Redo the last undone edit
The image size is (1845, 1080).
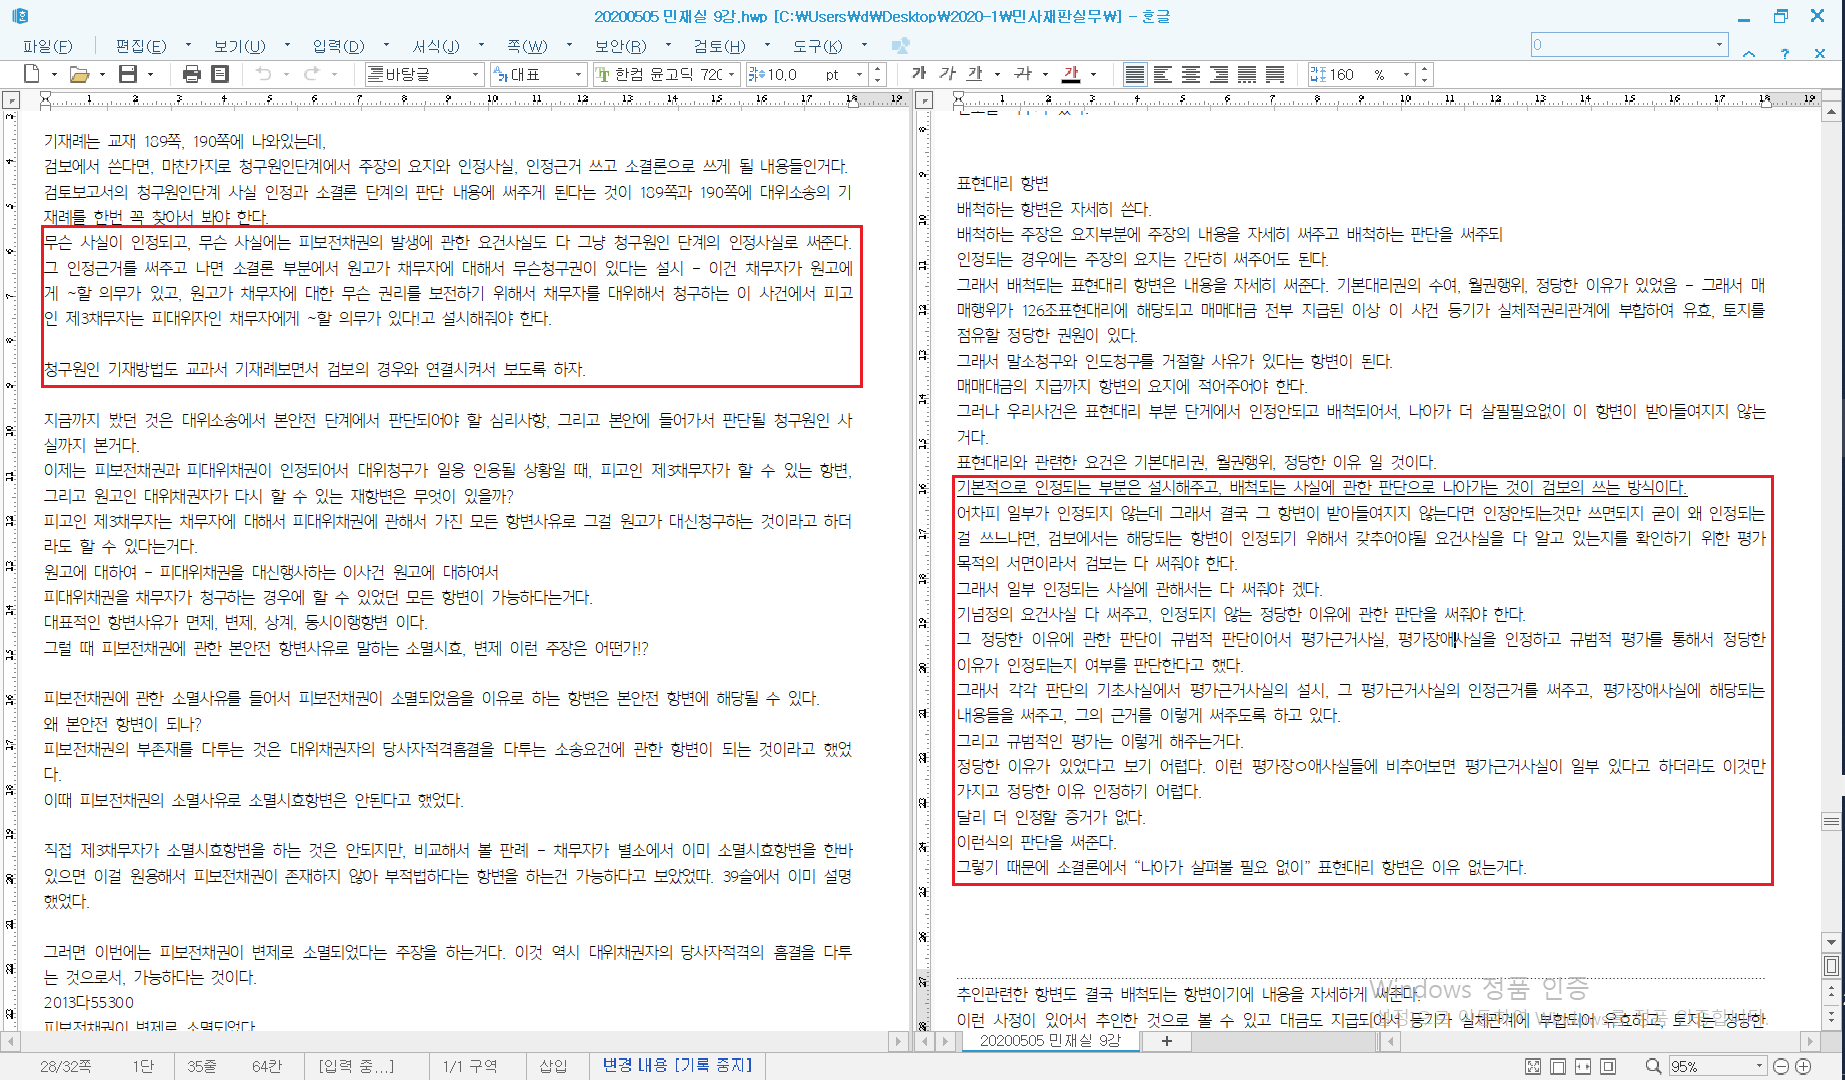(311, 74)
